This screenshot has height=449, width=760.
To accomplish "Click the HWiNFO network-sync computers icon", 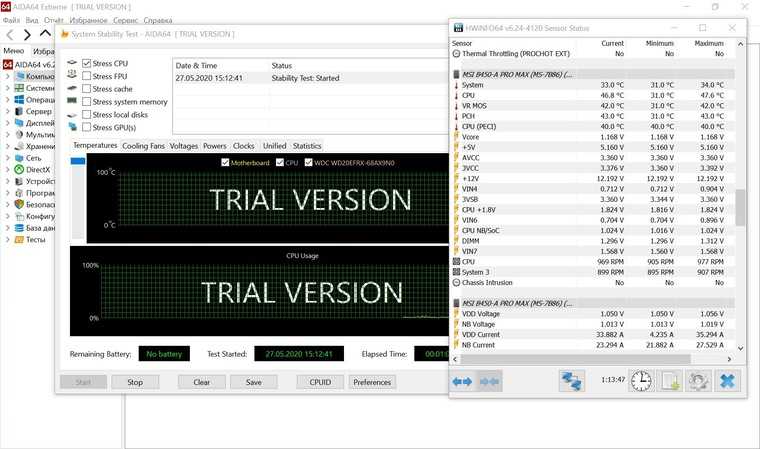I will (571, 381).
